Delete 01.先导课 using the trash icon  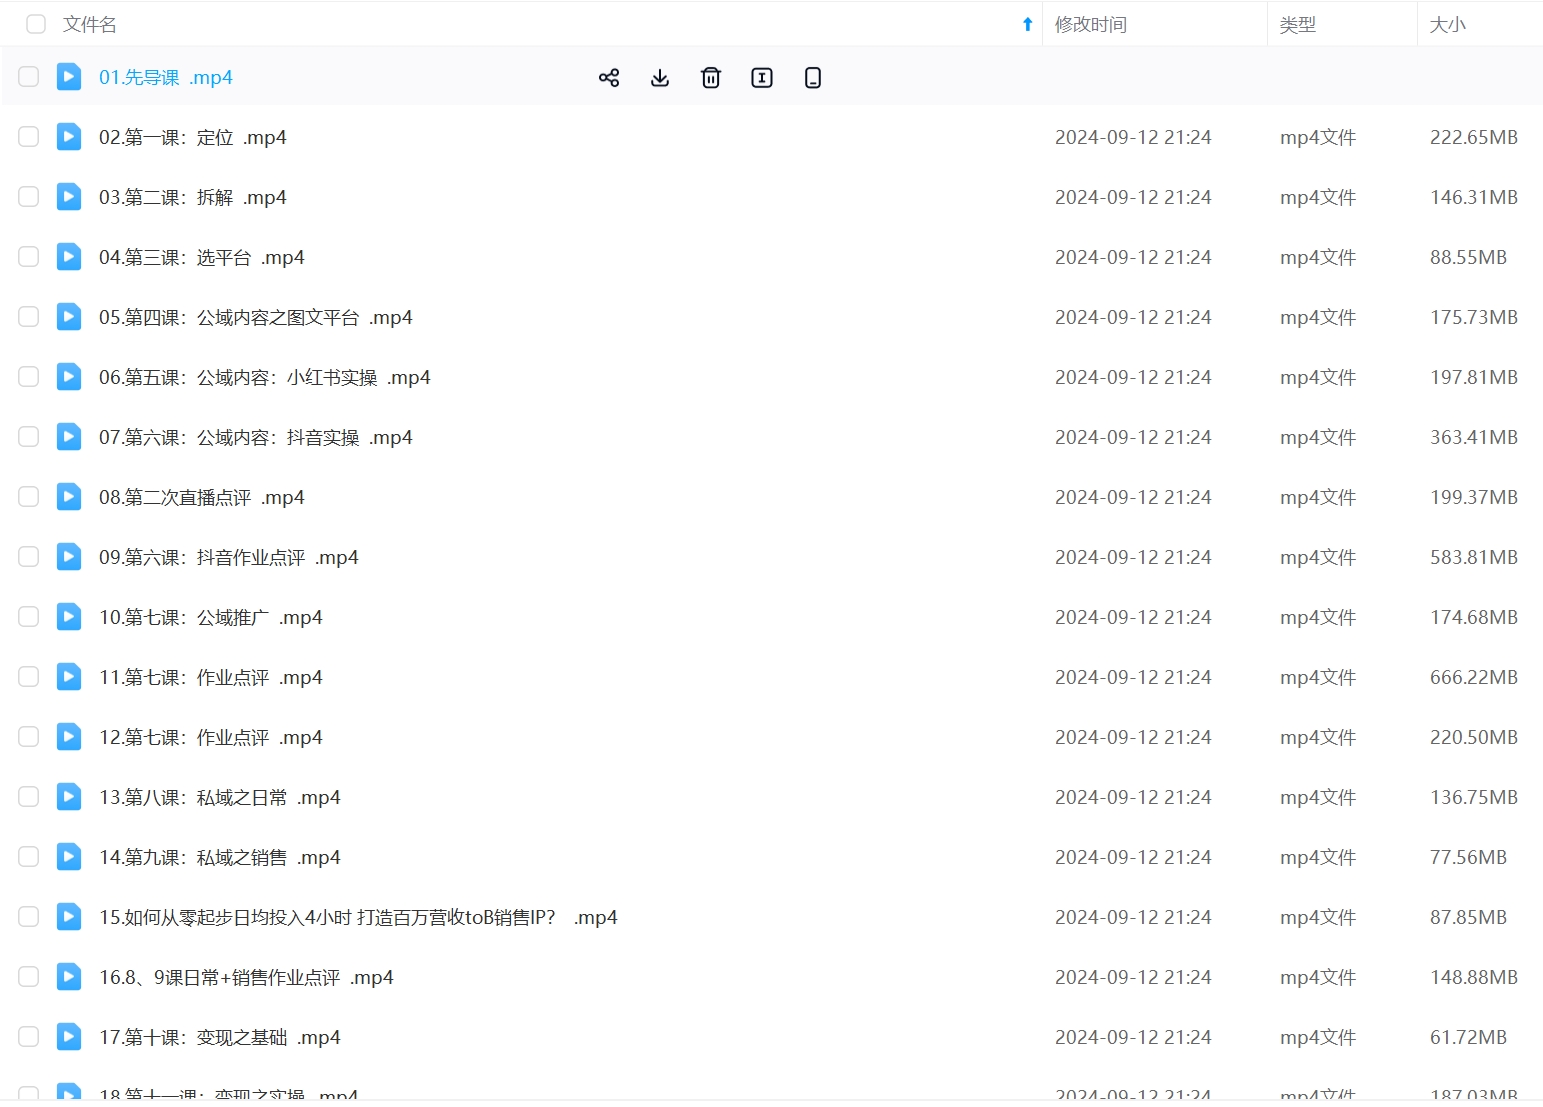click(711, 78)
